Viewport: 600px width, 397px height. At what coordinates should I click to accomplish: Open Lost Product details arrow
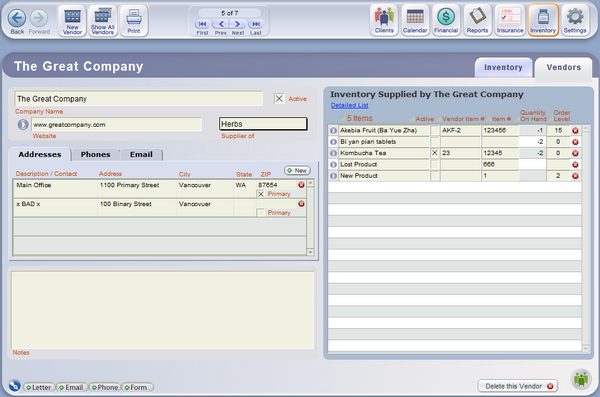(333, 165)
